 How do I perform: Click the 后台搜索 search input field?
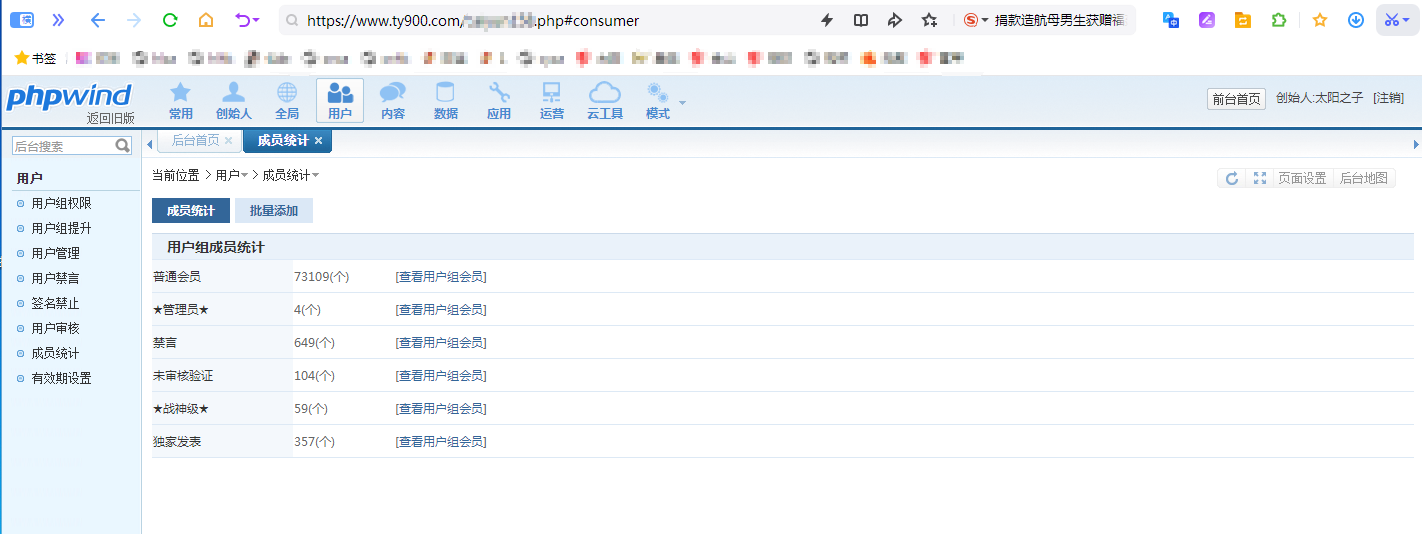(x=63, y=146)
